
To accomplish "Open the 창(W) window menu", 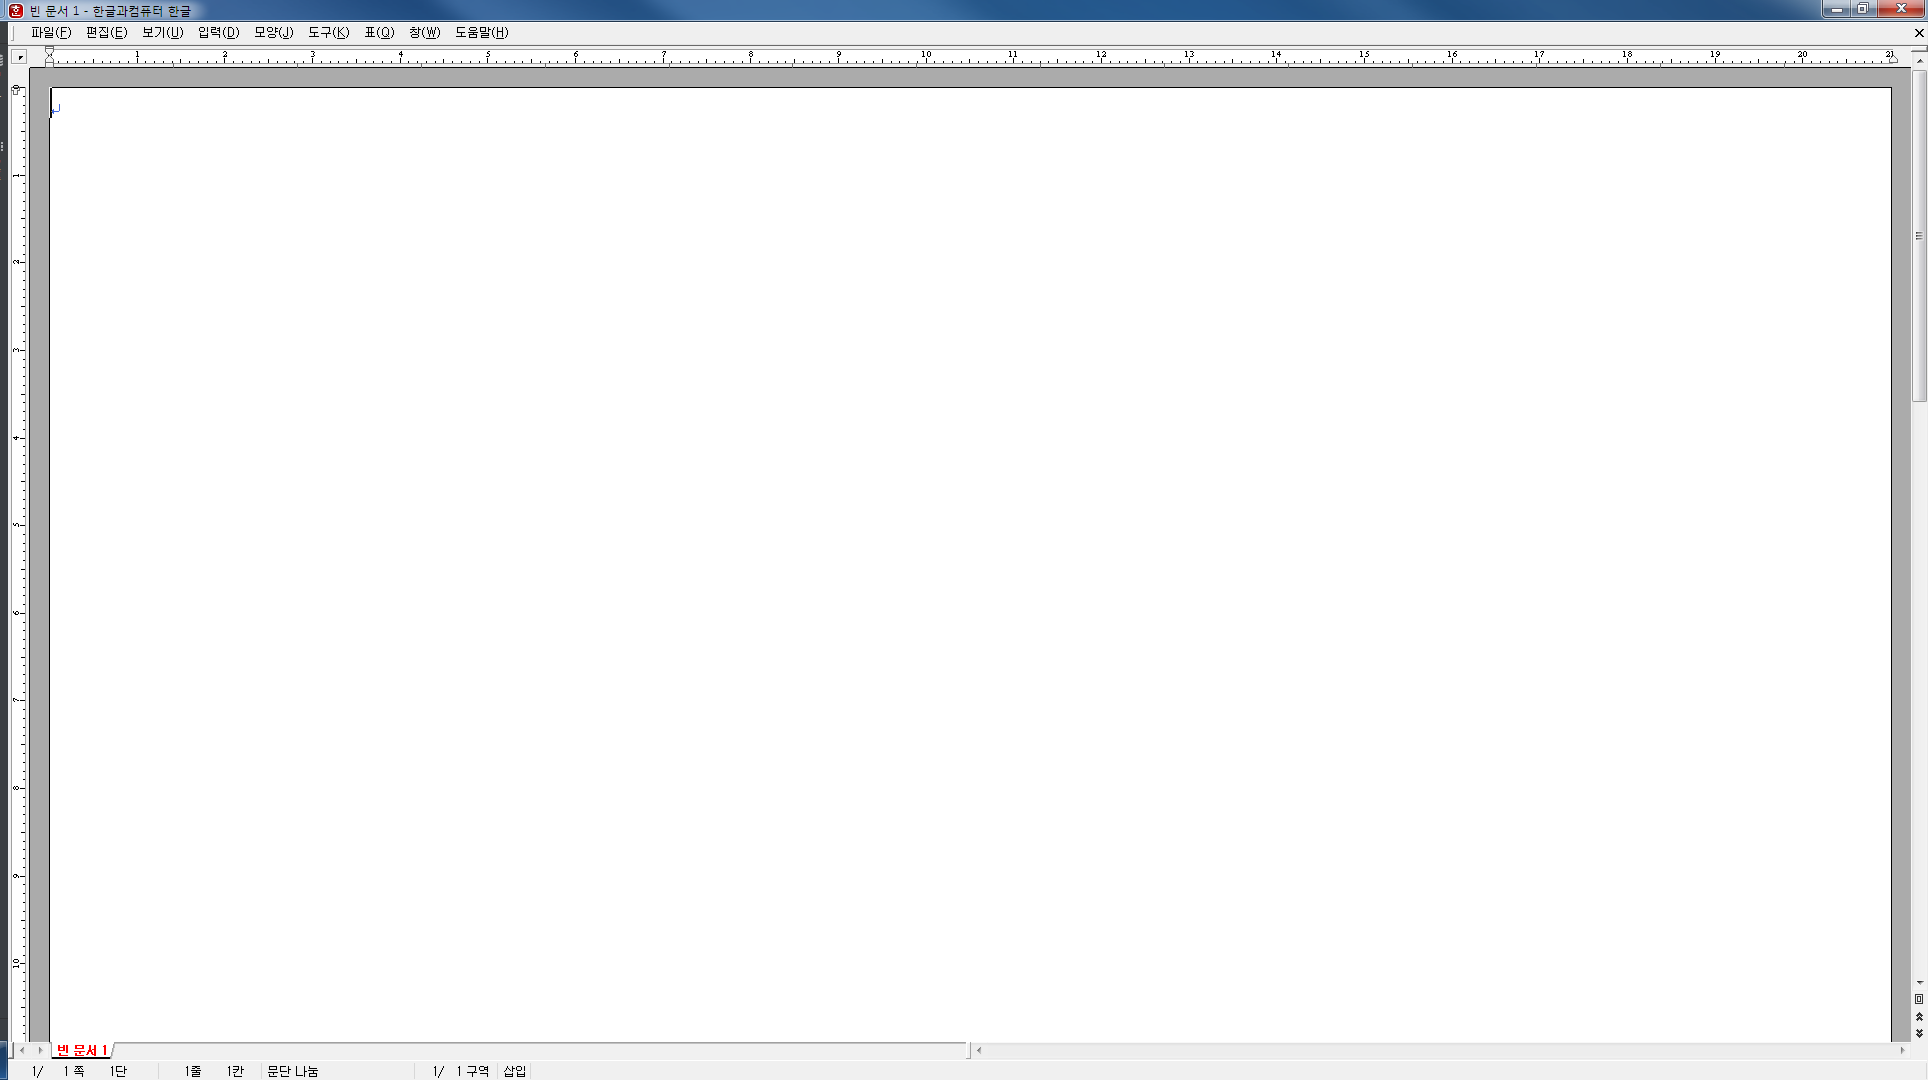I will tap(424, 32).
